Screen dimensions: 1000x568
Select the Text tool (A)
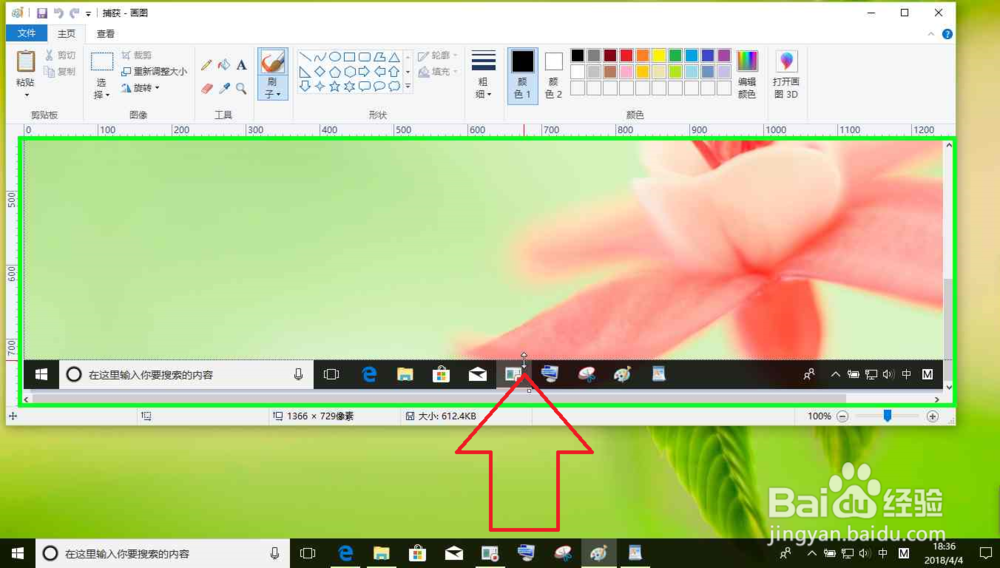[x=241, y=65]
